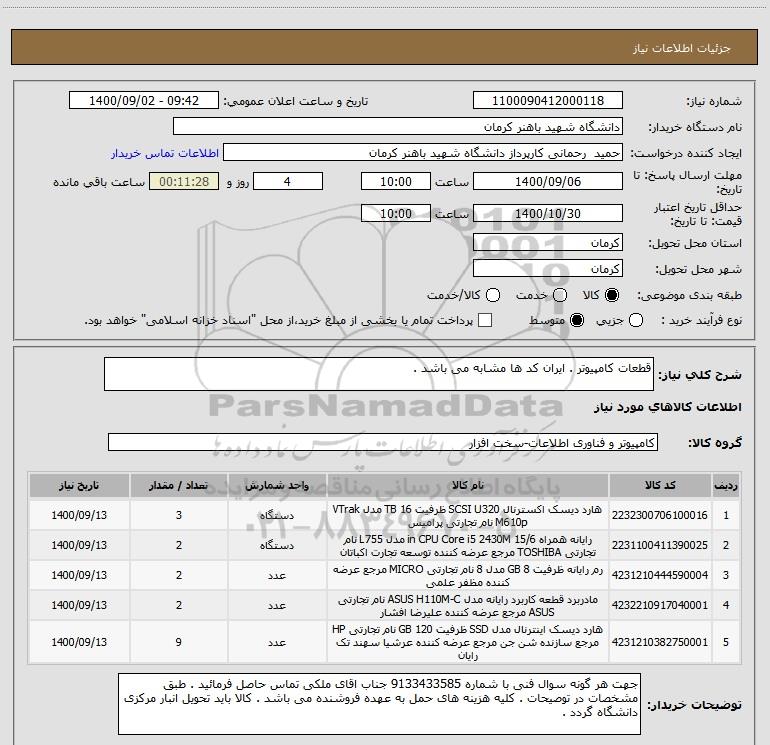This screenshot has height=745, width=770.
Task: Click need date 1400/09/13 in row 5
Action: click(79, 642)
